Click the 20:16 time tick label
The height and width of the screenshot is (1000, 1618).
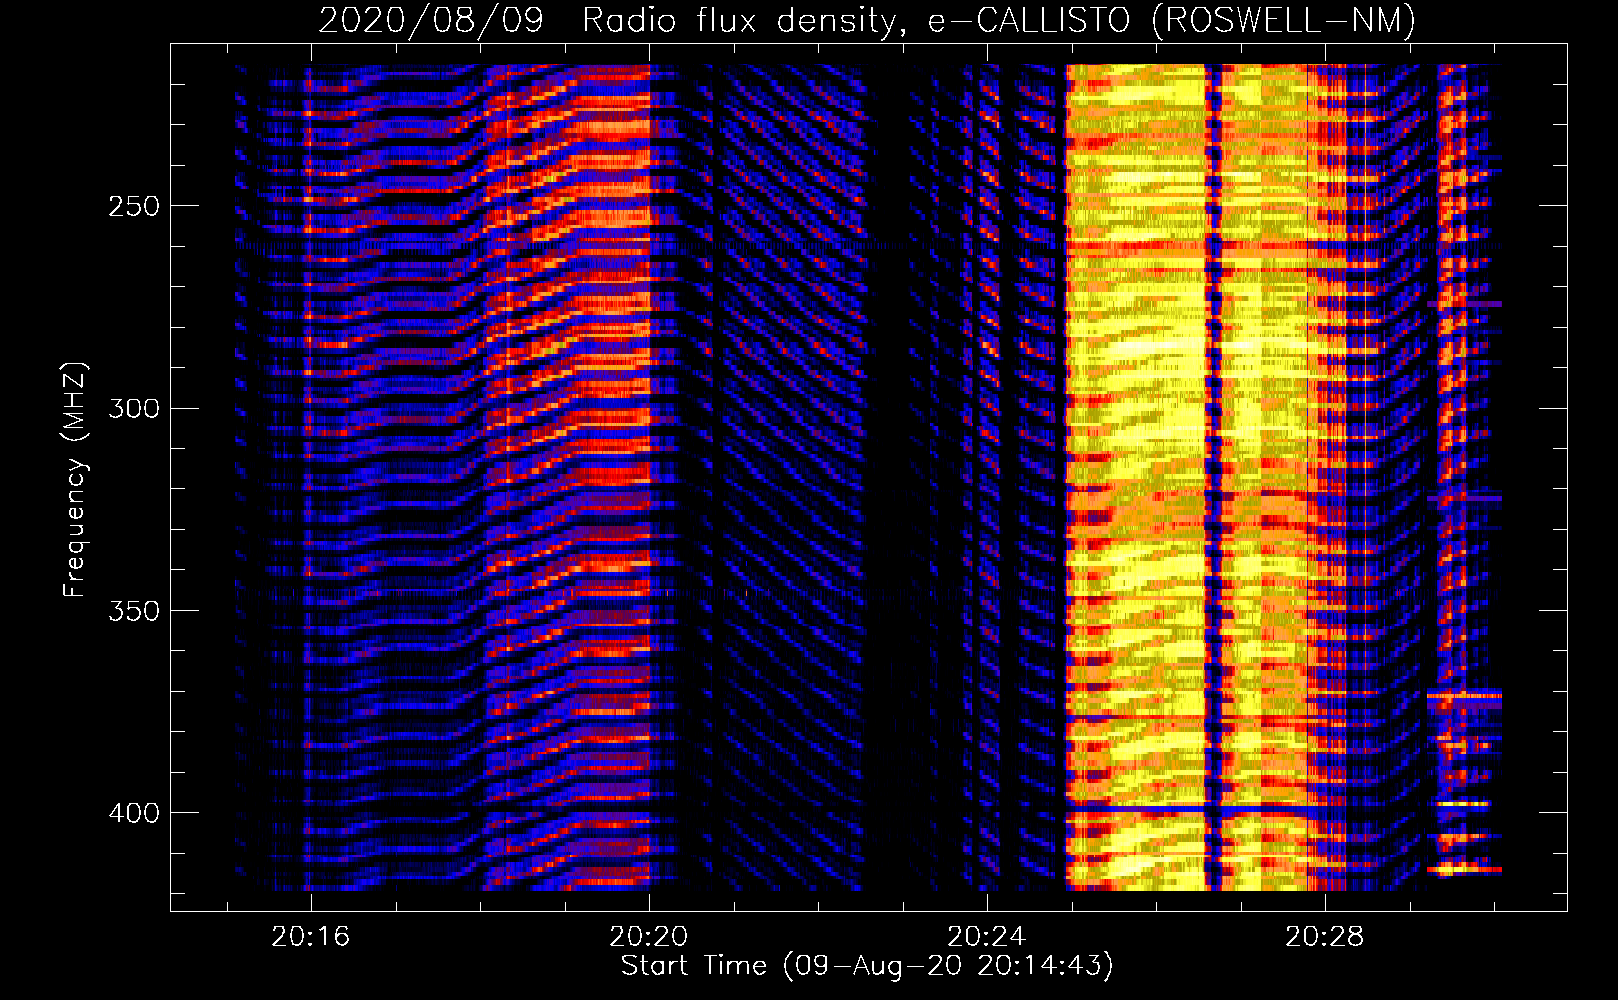311,937
